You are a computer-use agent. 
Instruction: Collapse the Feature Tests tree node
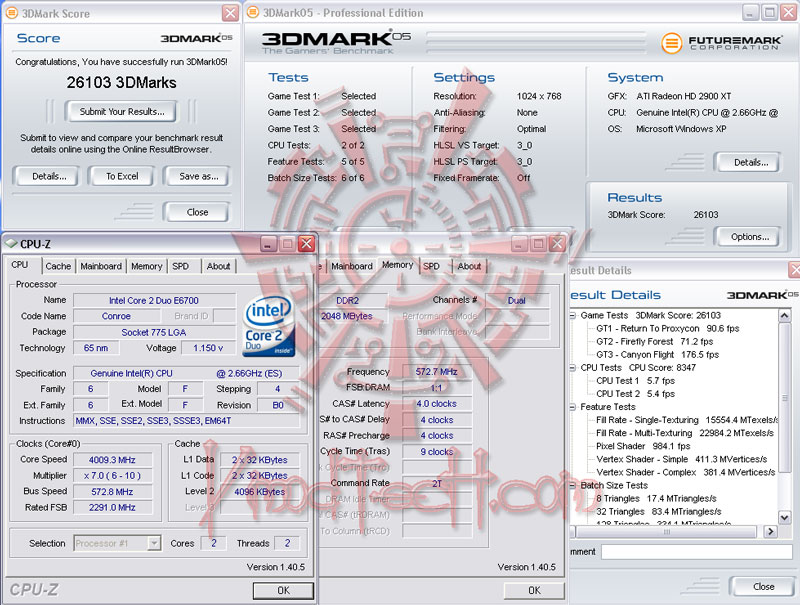point(573,407)
